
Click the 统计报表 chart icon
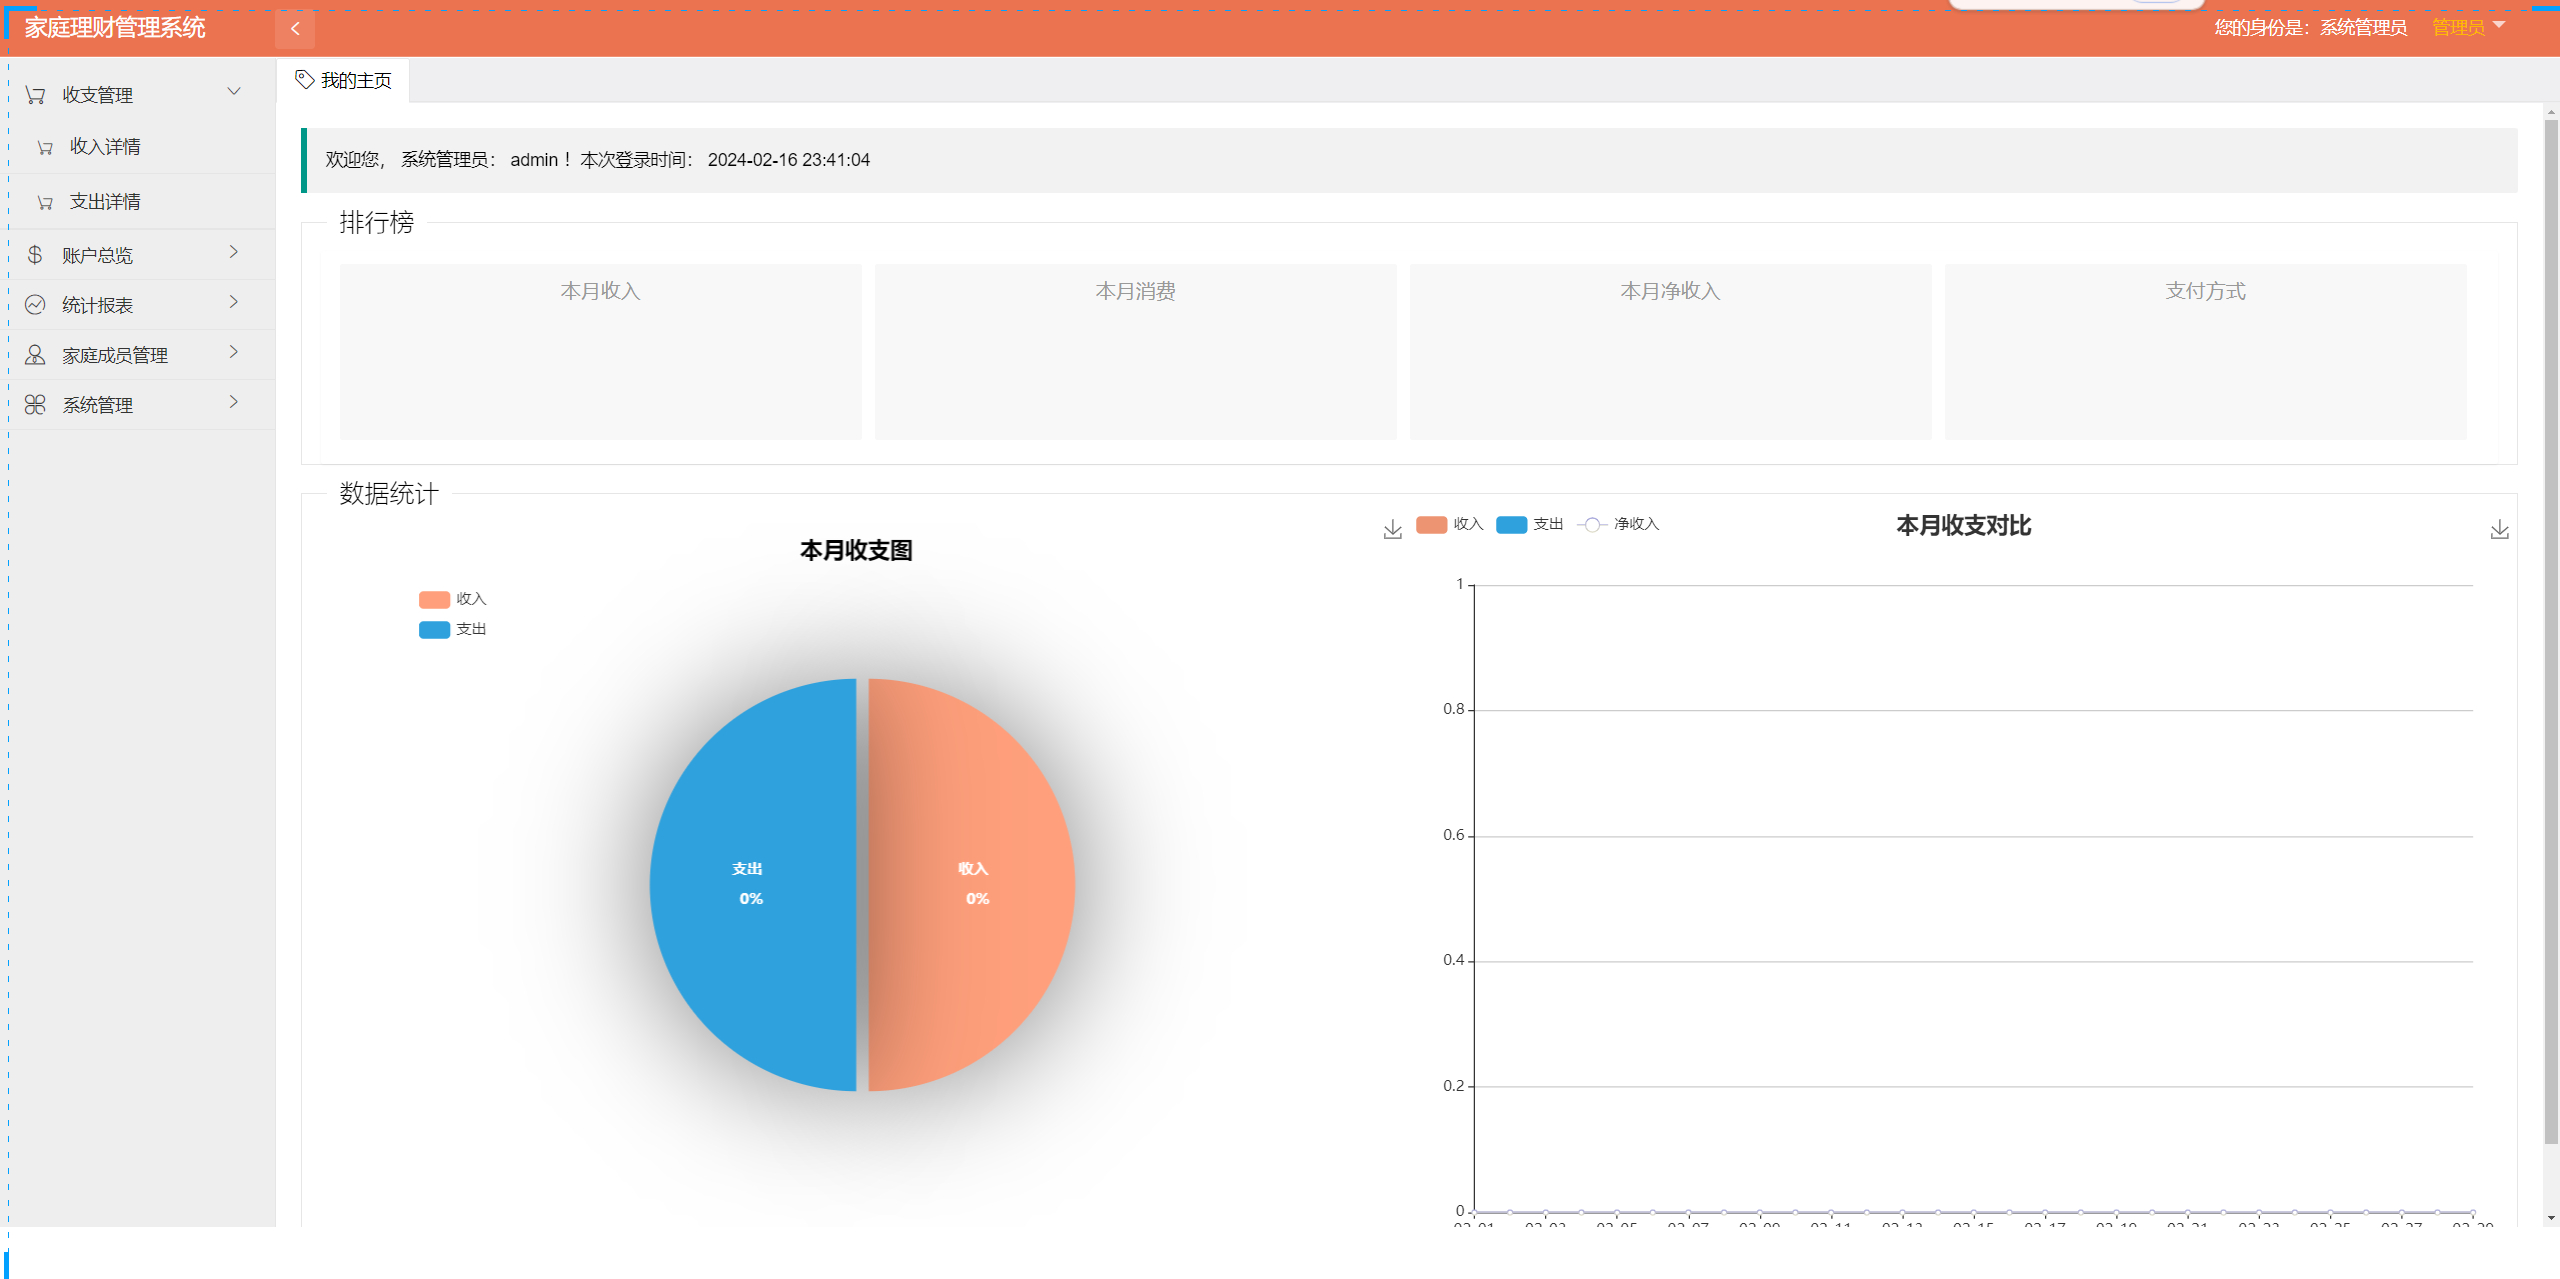point(35,305)
